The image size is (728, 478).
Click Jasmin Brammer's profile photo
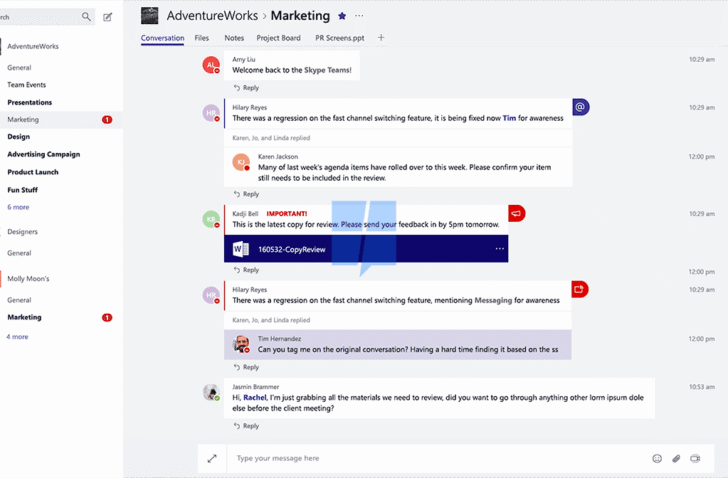(x=211, y=392)
